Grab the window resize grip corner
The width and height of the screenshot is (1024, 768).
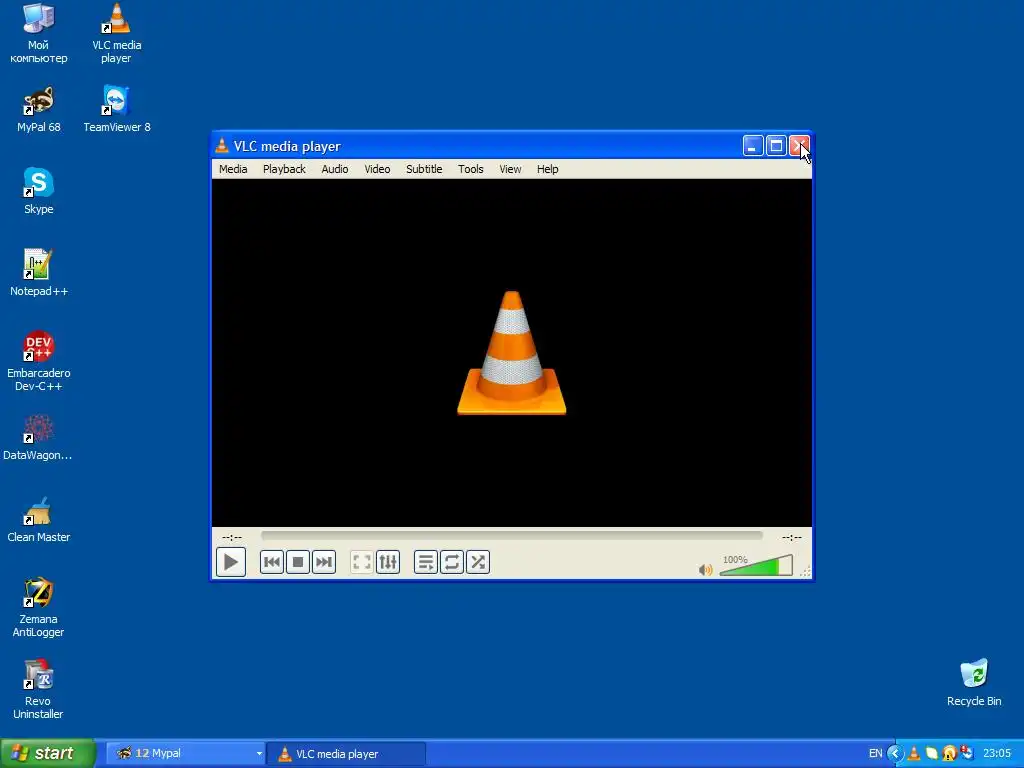pyautogui.click(x=805, y=571)
